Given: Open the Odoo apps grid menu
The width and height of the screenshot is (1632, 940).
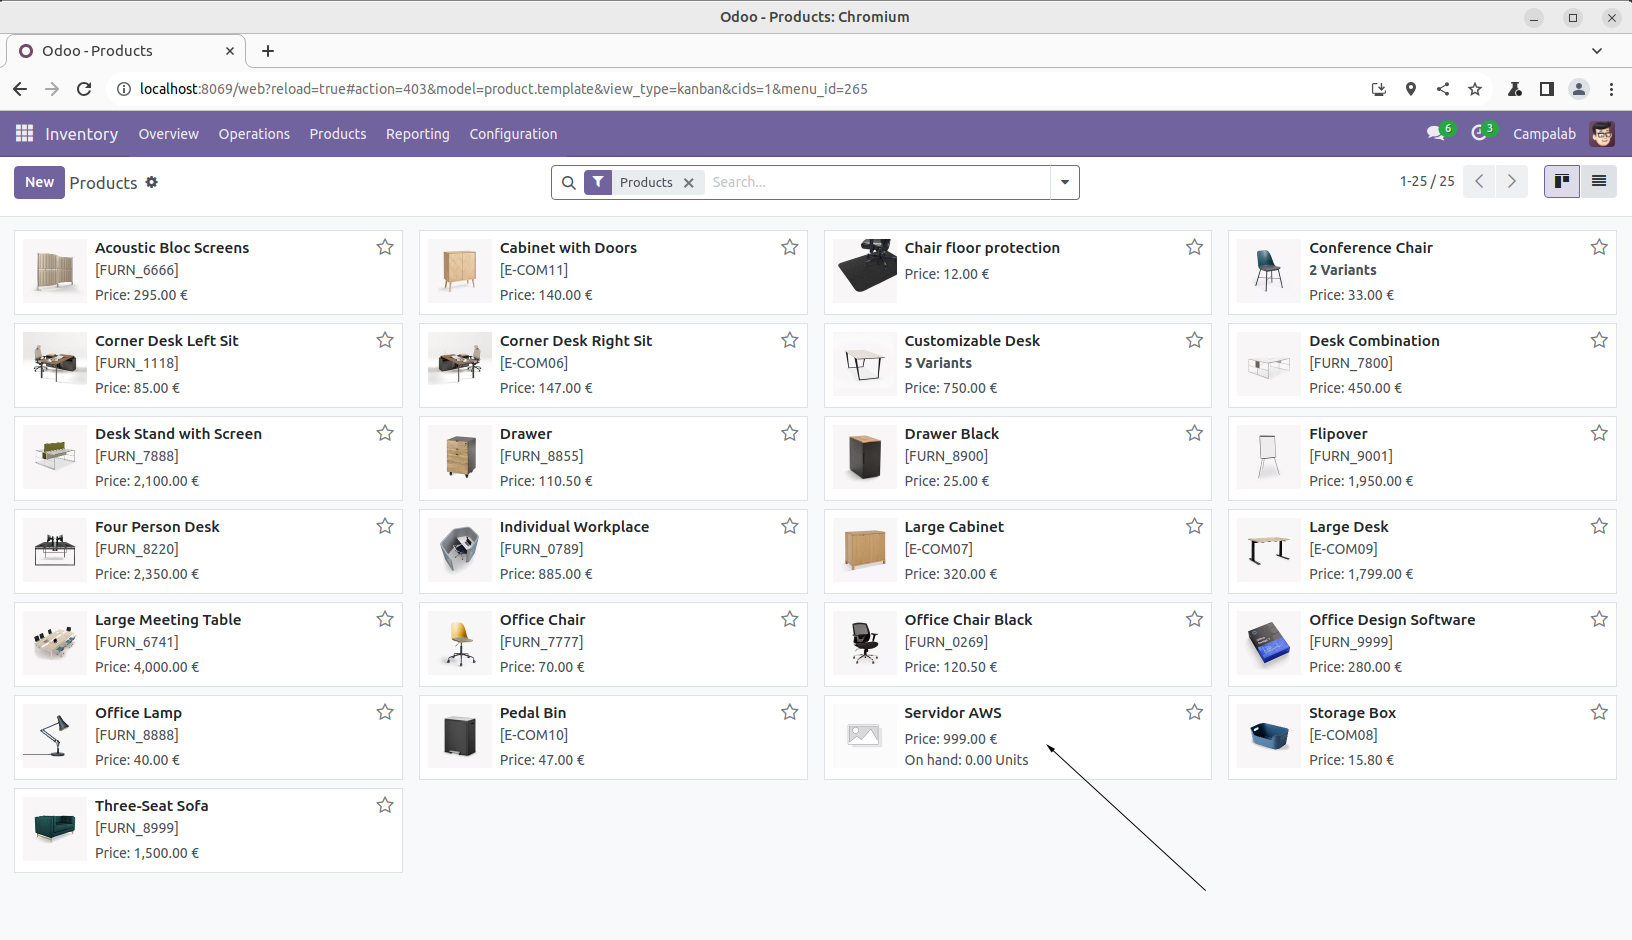Looking at the screenshot, I should pyautogui.click(x=24, y=134).
